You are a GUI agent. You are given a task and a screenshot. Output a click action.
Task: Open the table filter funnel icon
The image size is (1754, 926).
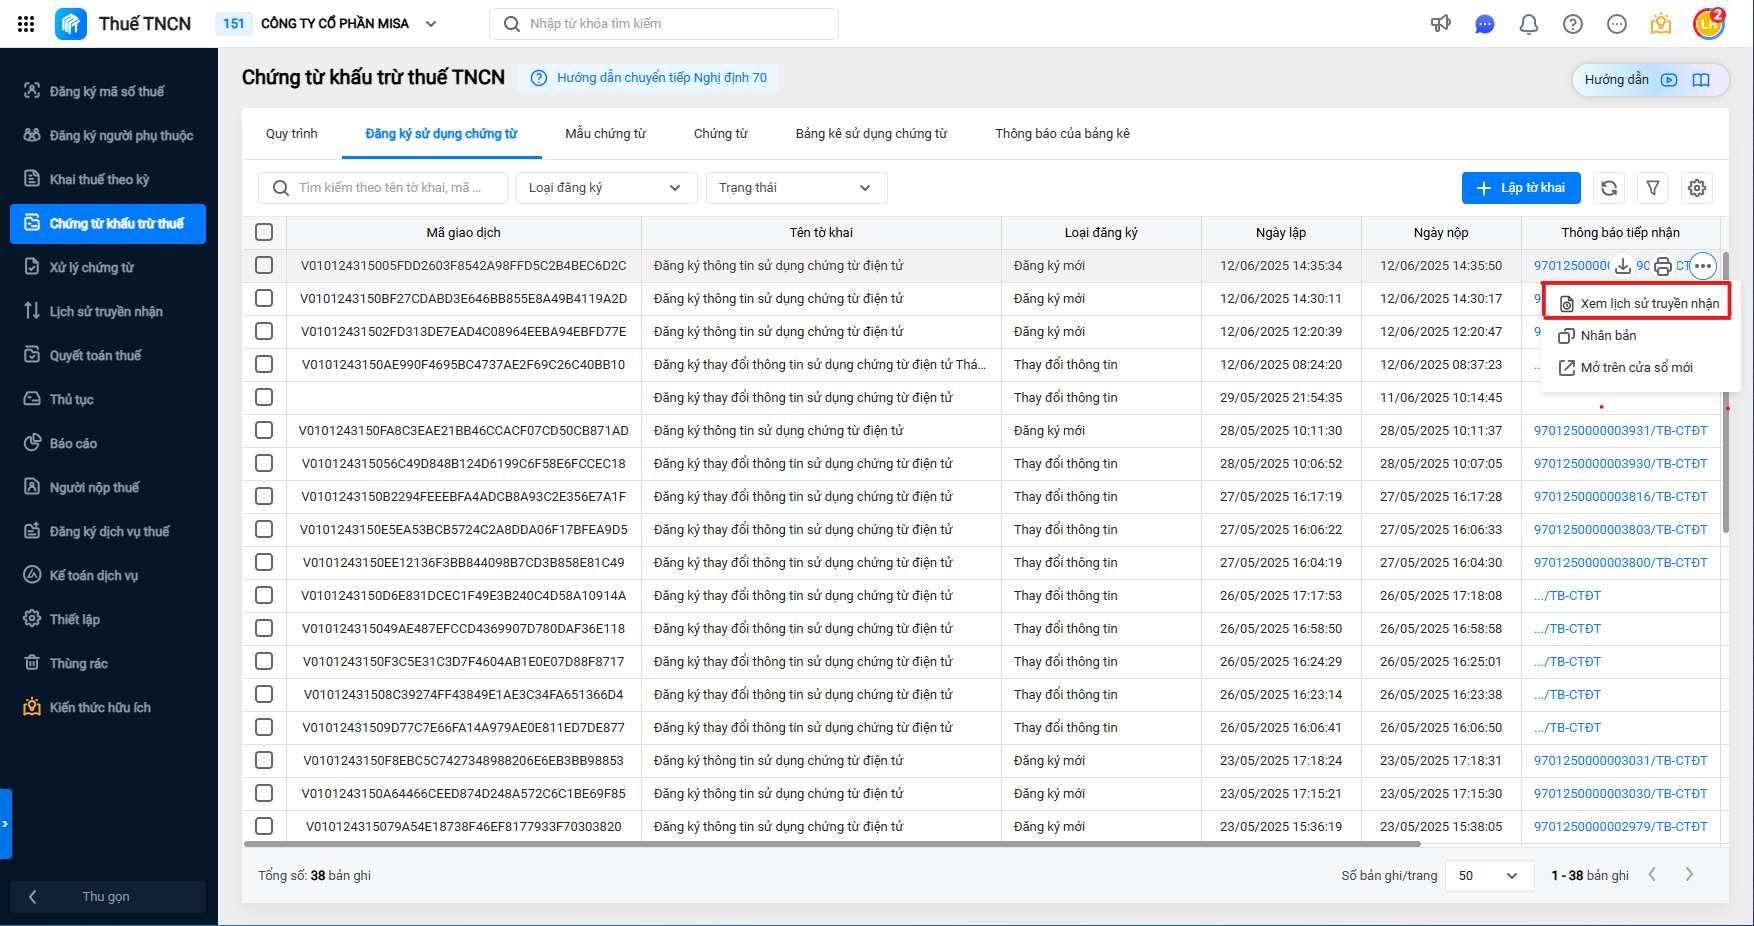pos(1653,188)
